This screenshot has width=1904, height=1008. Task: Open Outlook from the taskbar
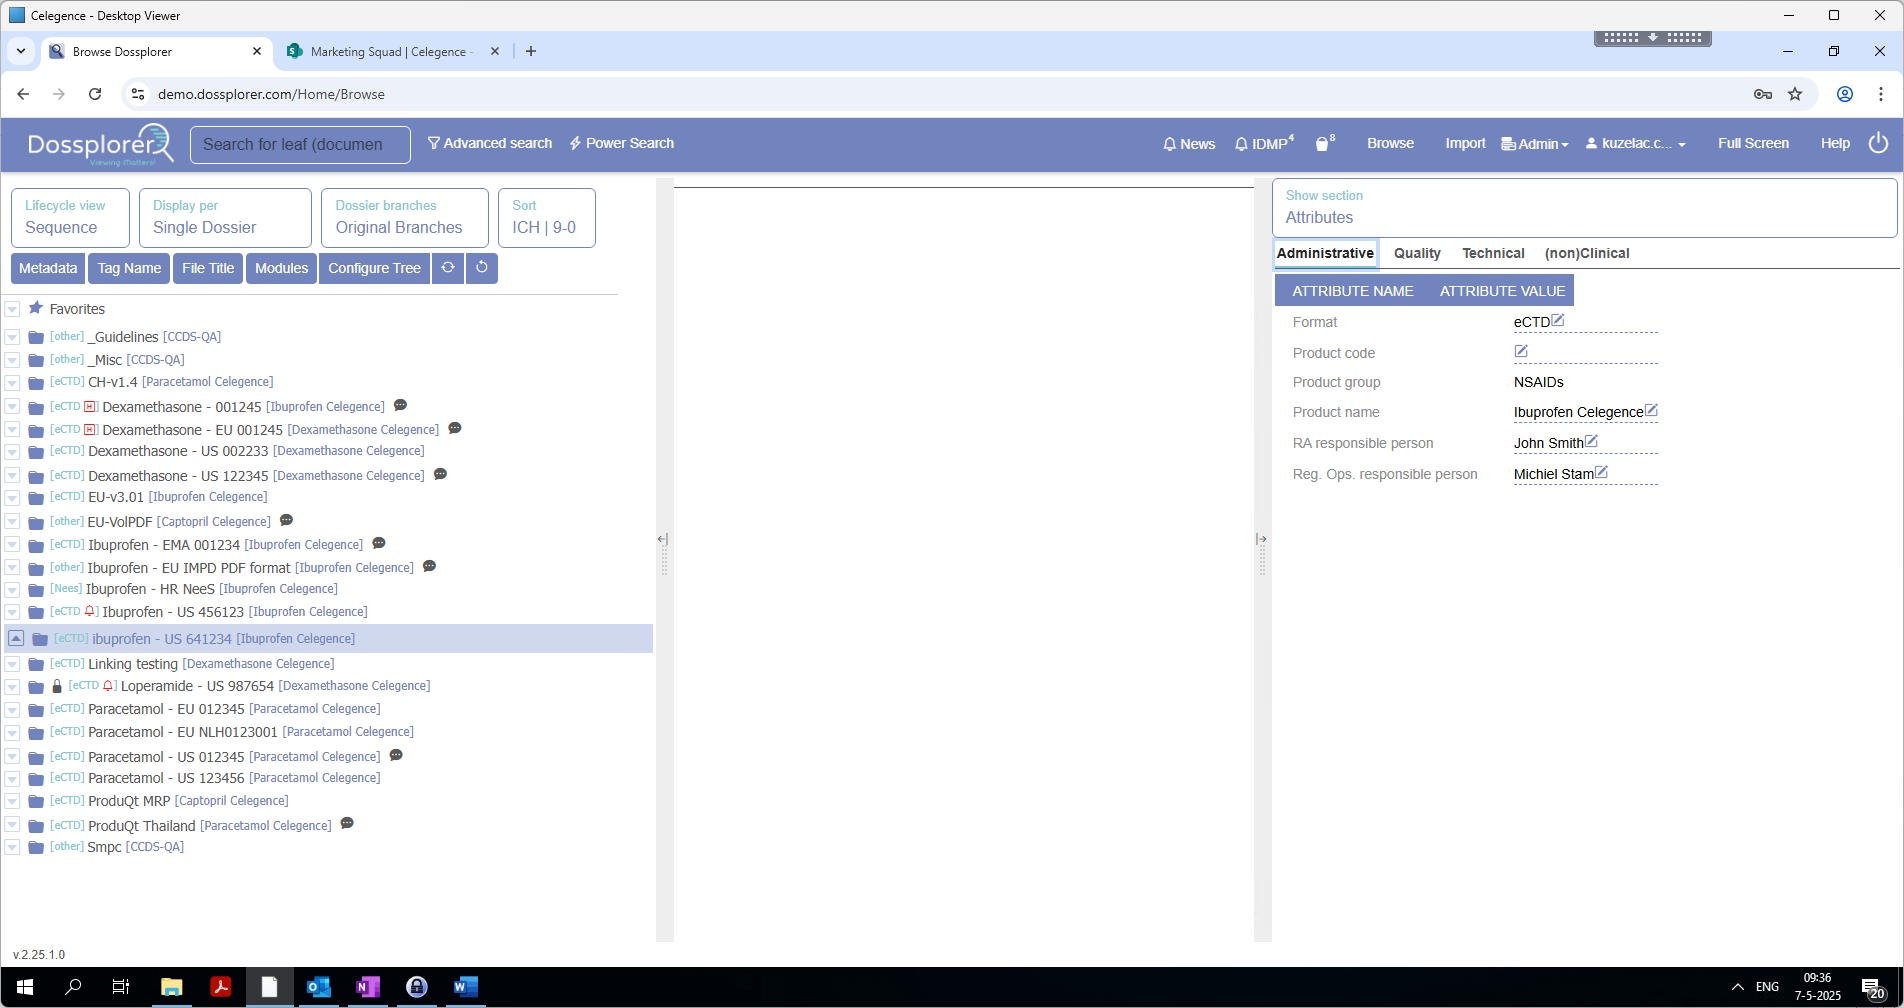tap(318, 987)
